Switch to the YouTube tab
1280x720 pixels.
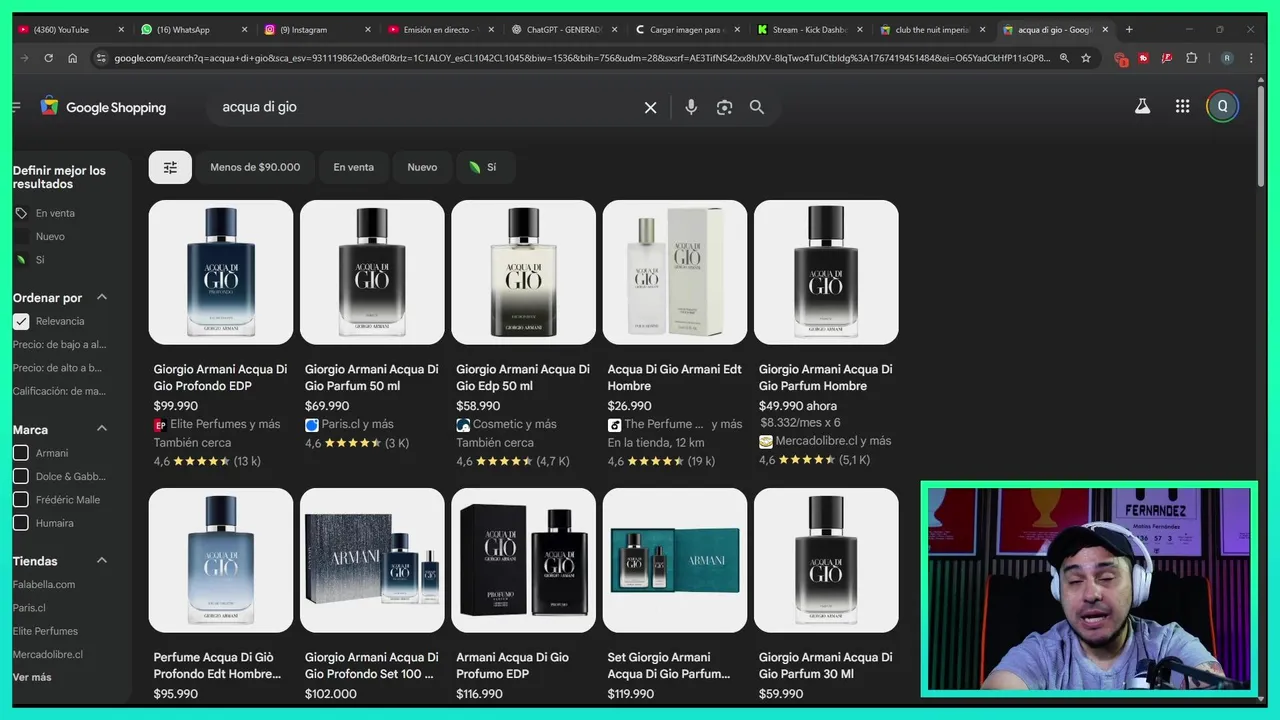click(60, 30)
